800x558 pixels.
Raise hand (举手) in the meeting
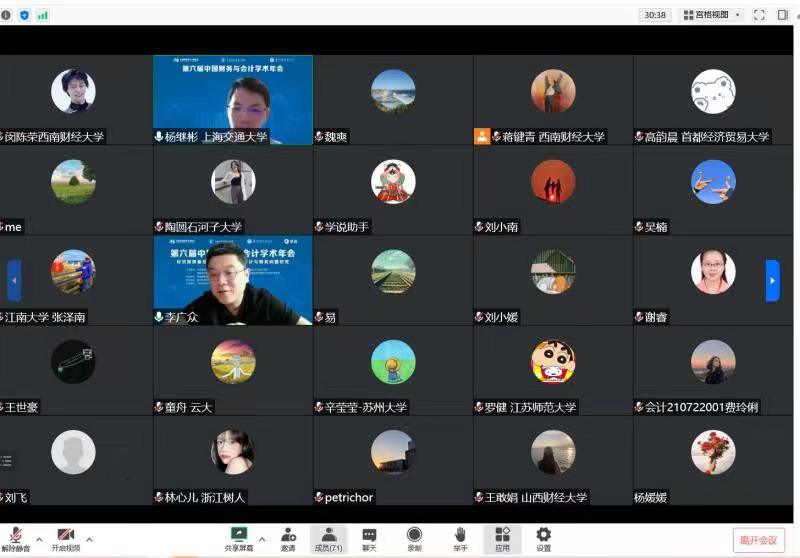[x=460, y=538]
